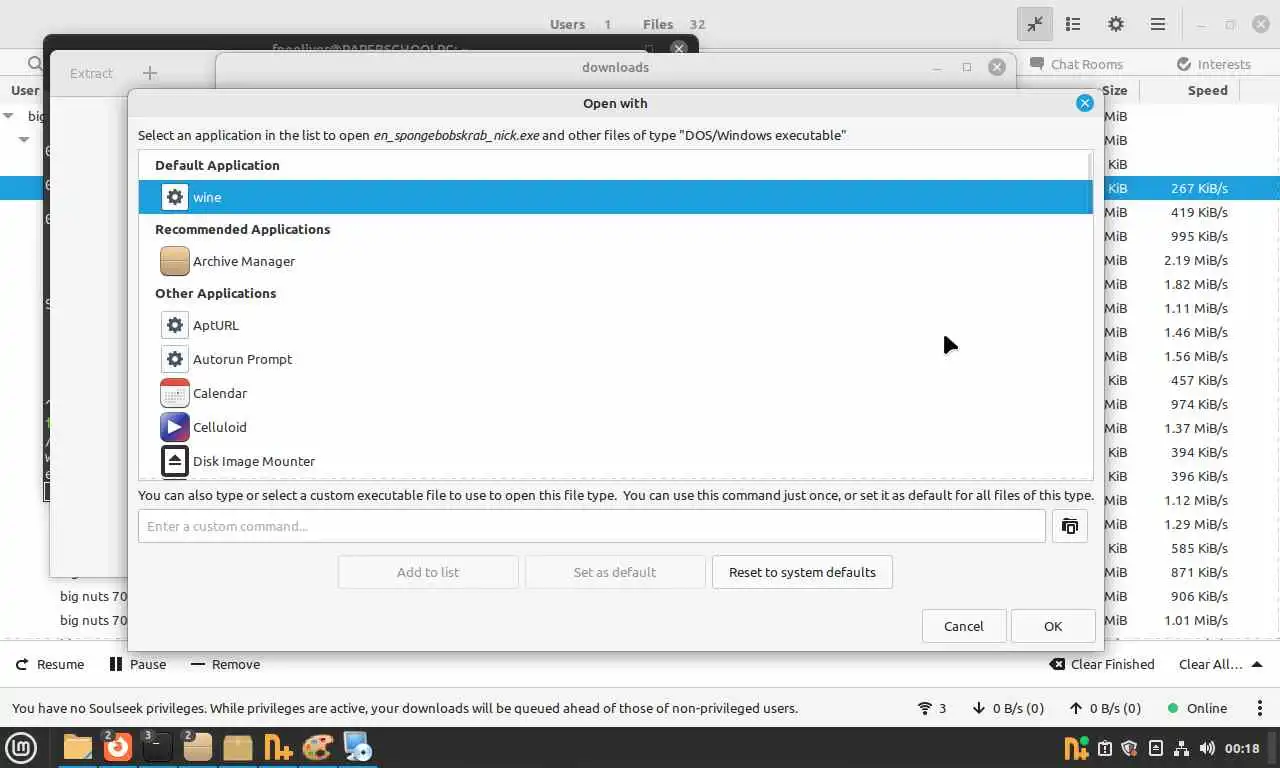This screenshot has width=1280, height=768.
Task: Click the 267 KiB/s speed cell
Action: tap(1199, 188)
